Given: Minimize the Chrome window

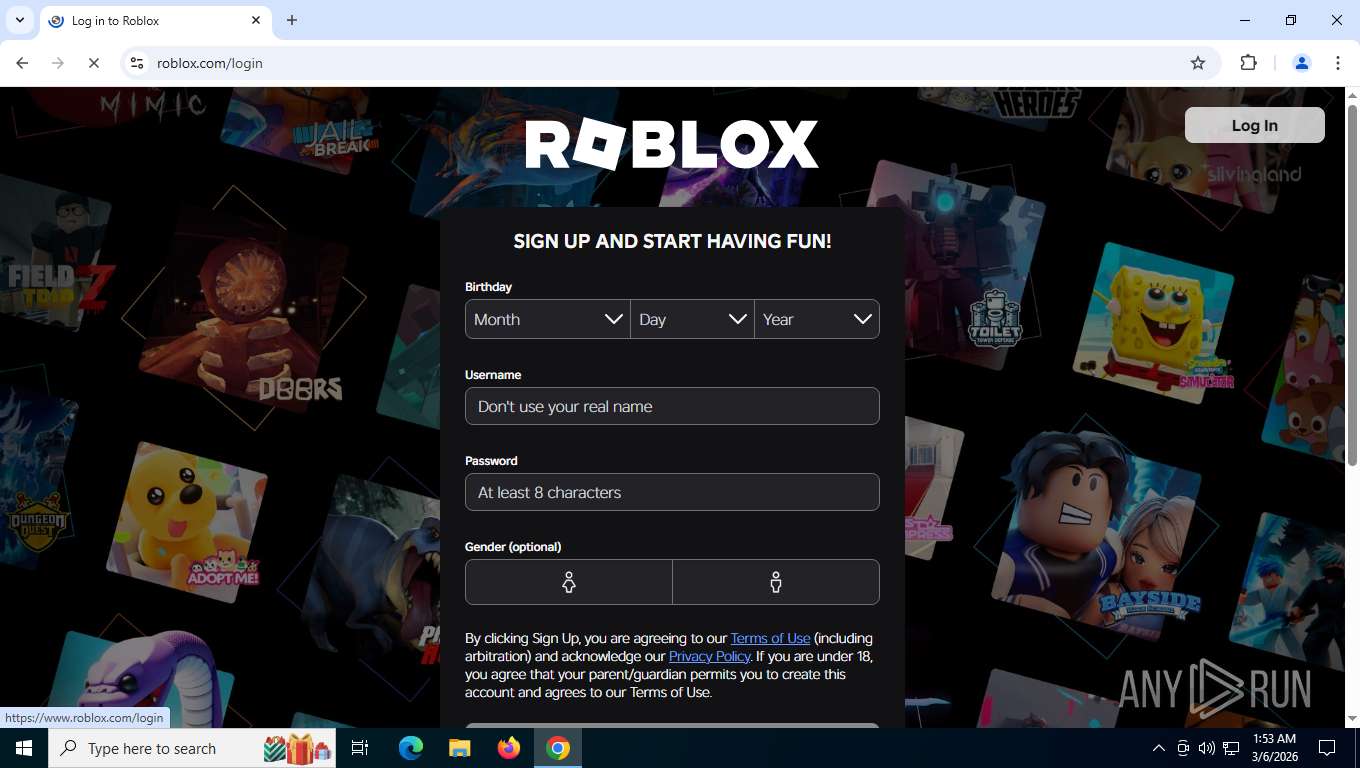Looking at the screenshot, I should (x=1245, y=20).
